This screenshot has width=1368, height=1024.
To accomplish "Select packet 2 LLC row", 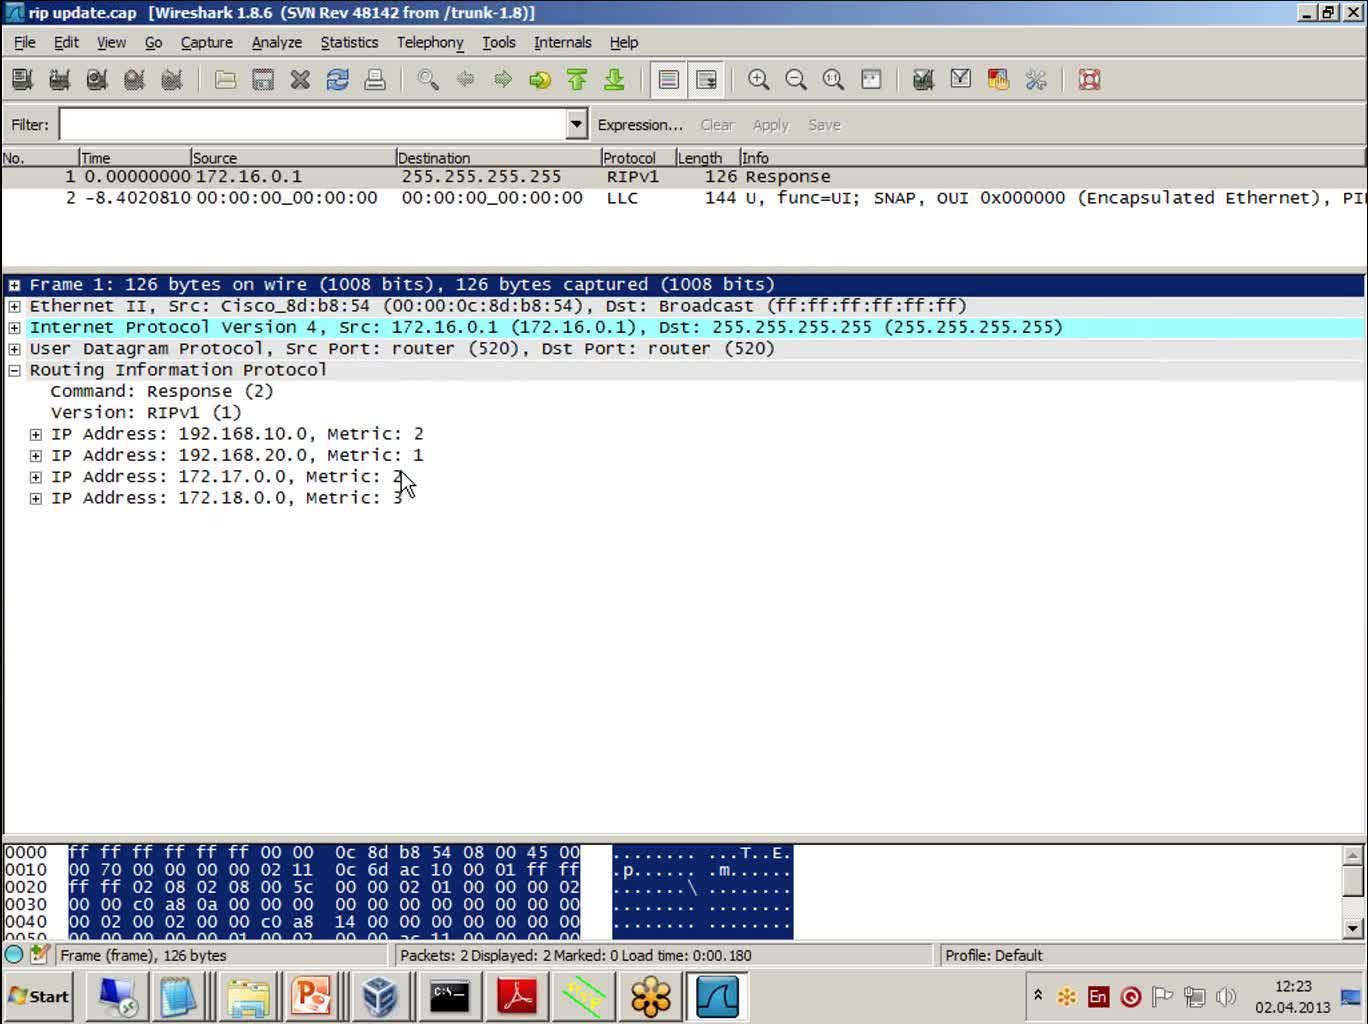I will (684, 198).
